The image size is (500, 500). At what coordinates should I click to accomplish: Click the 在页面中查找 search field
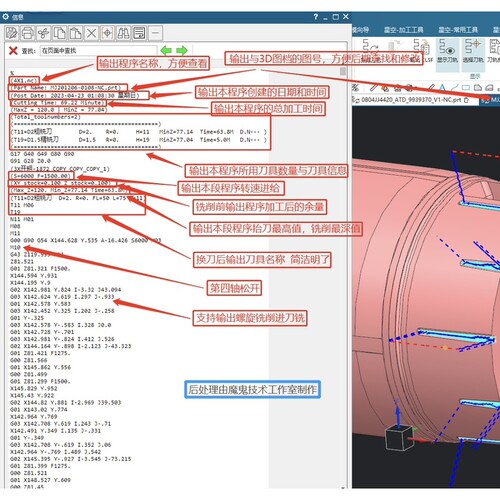[98, 51]
